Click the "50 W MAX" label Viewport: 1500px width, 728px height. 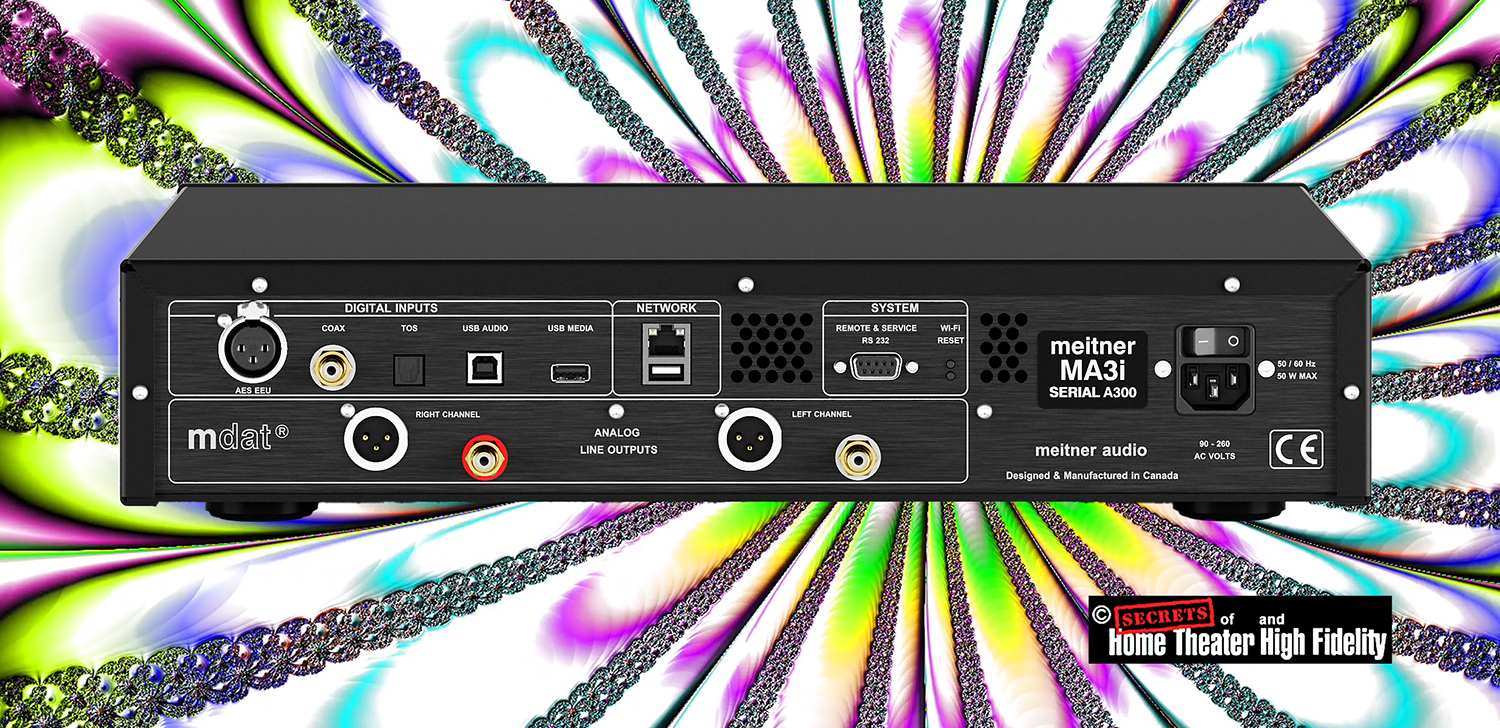(1297, 375)
